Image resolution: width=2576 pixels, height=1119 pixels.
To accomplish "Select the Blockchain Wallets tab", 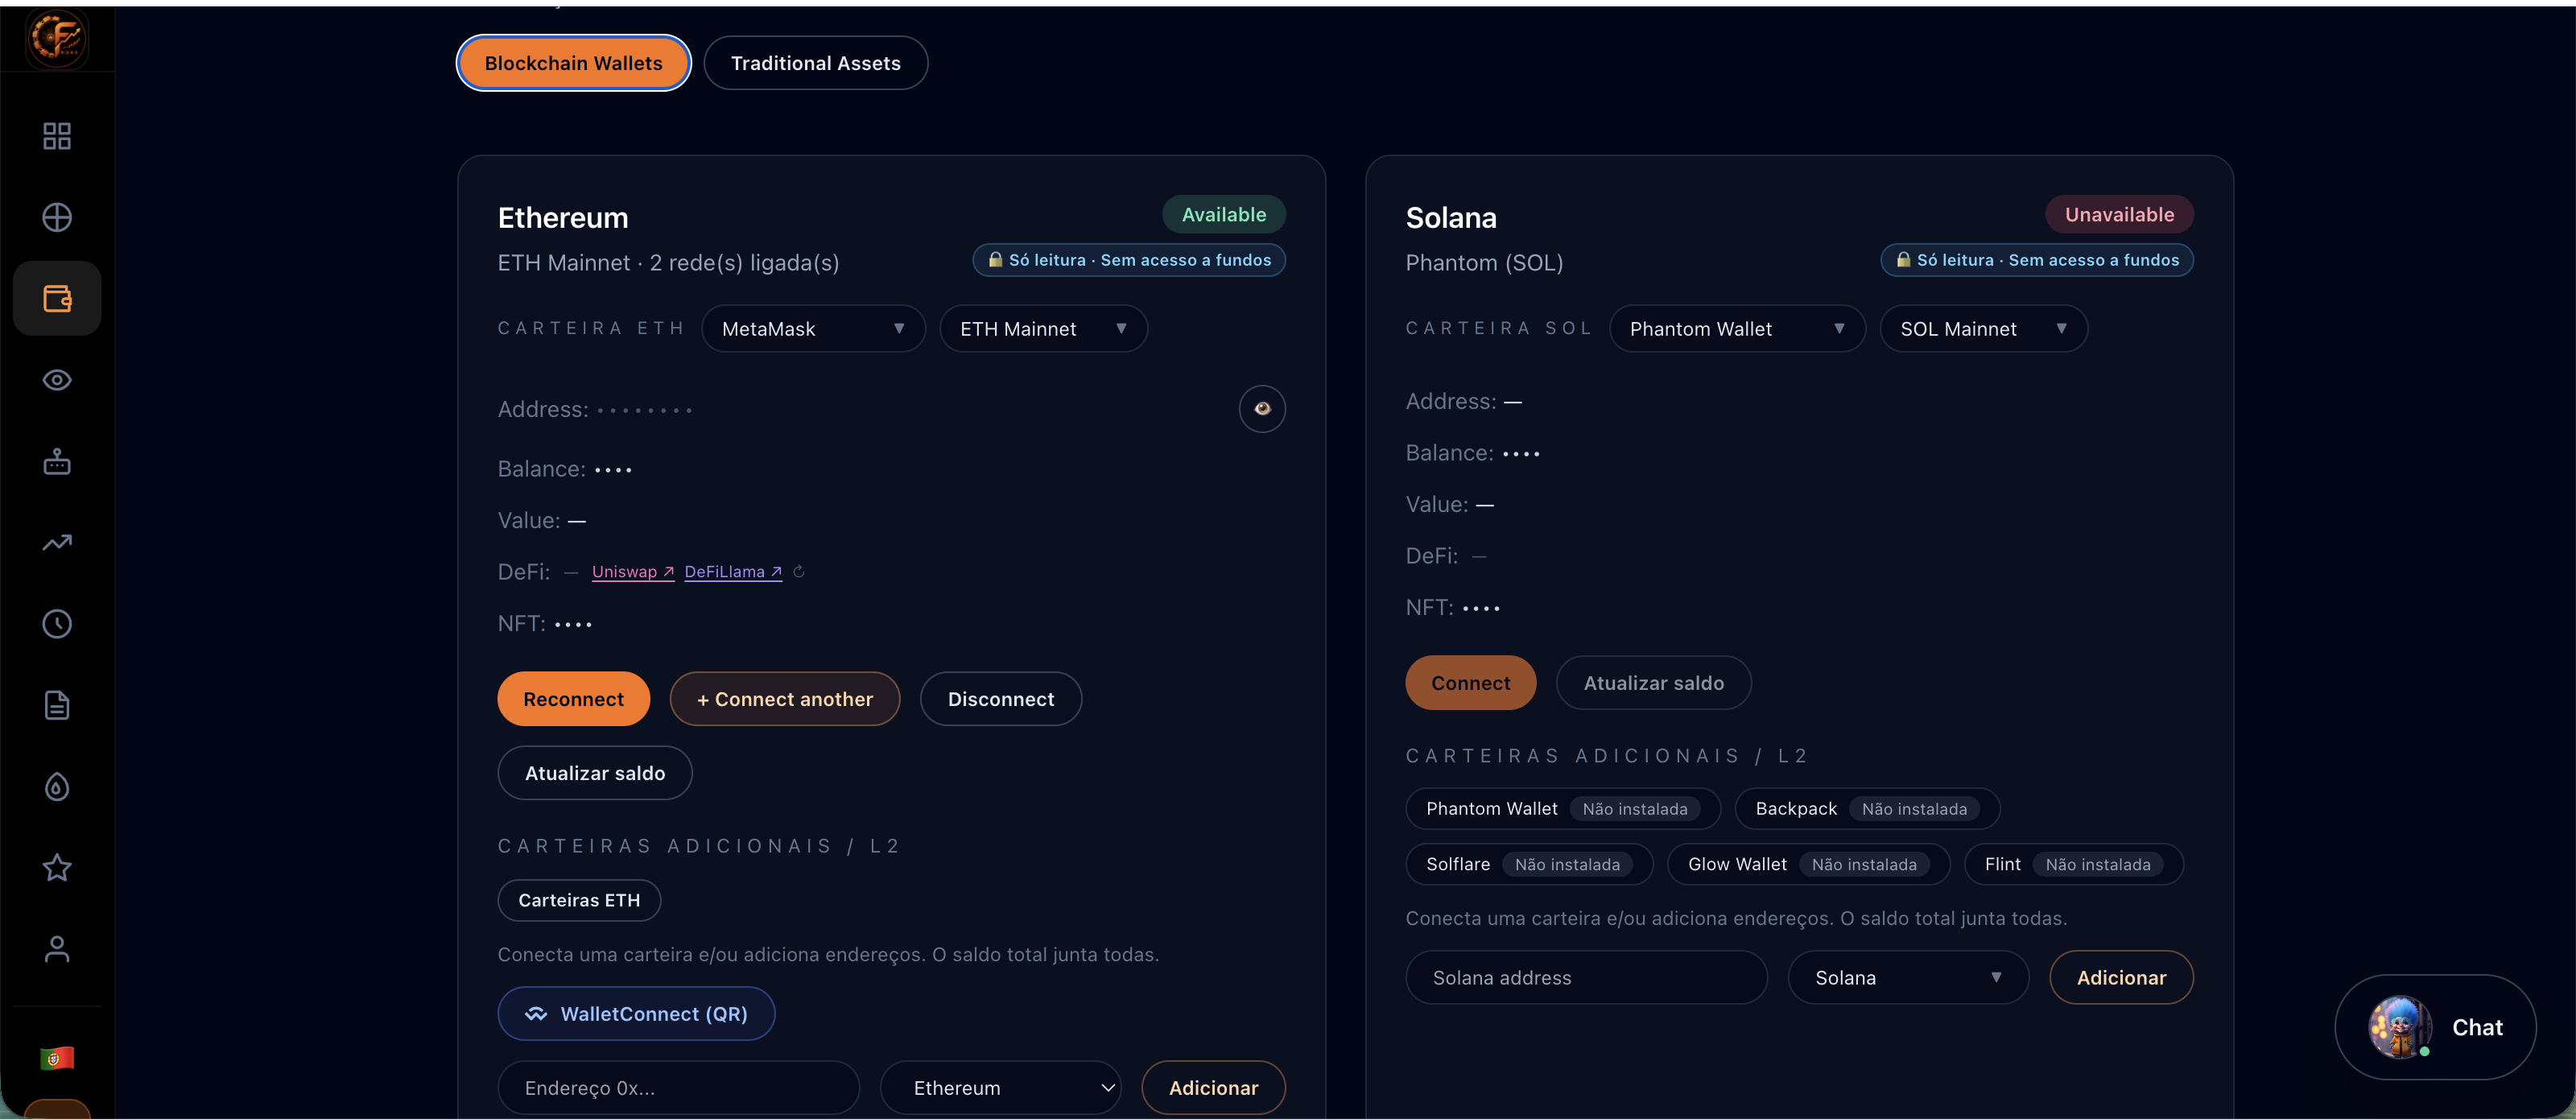I will coord(574,63).
